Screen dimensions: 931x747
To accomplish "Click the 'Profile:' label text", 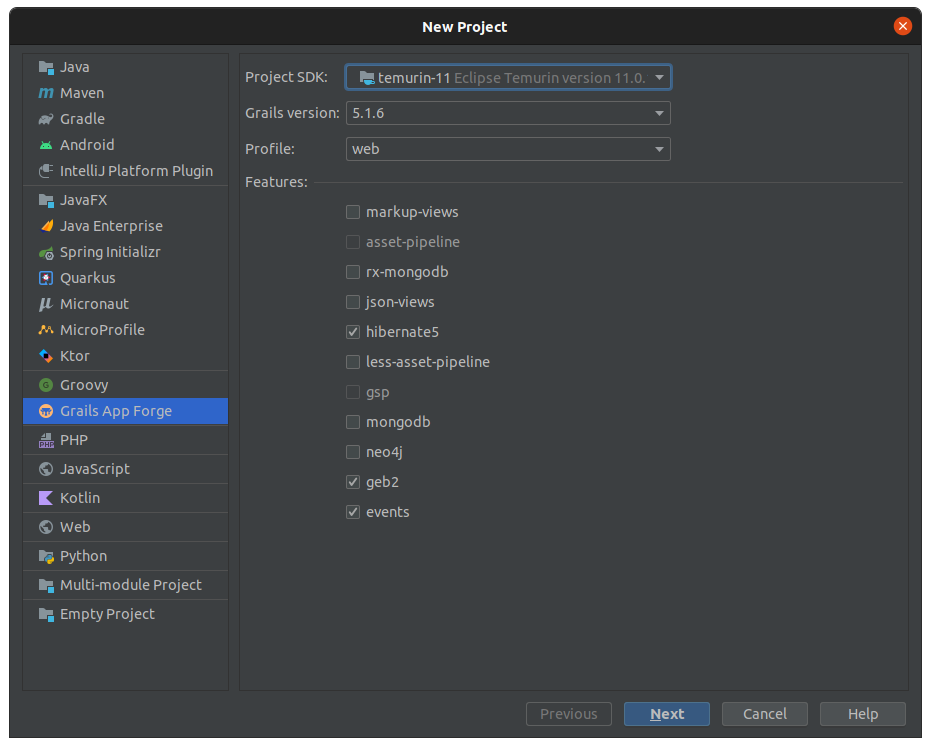I will click(270, 148).
